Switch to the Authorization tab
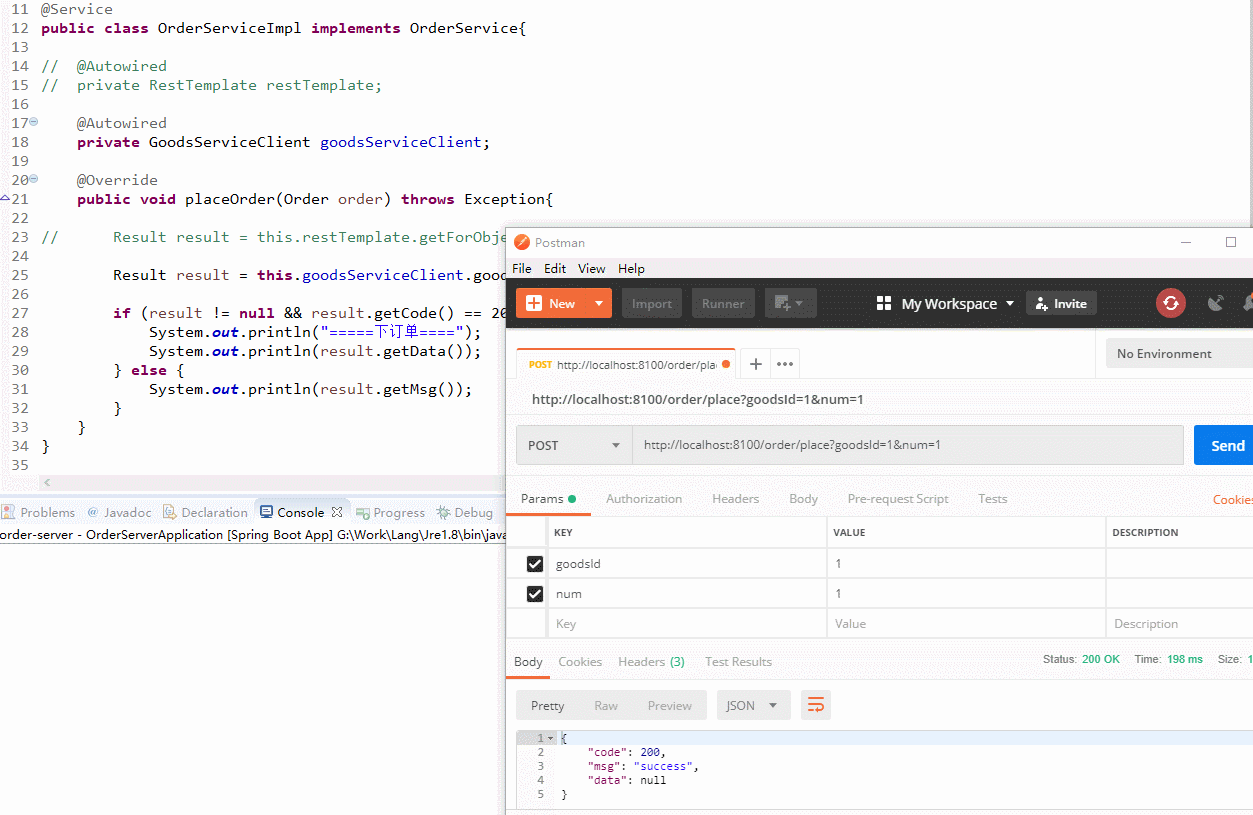1253x815 pixels. (x=644, y=499)
